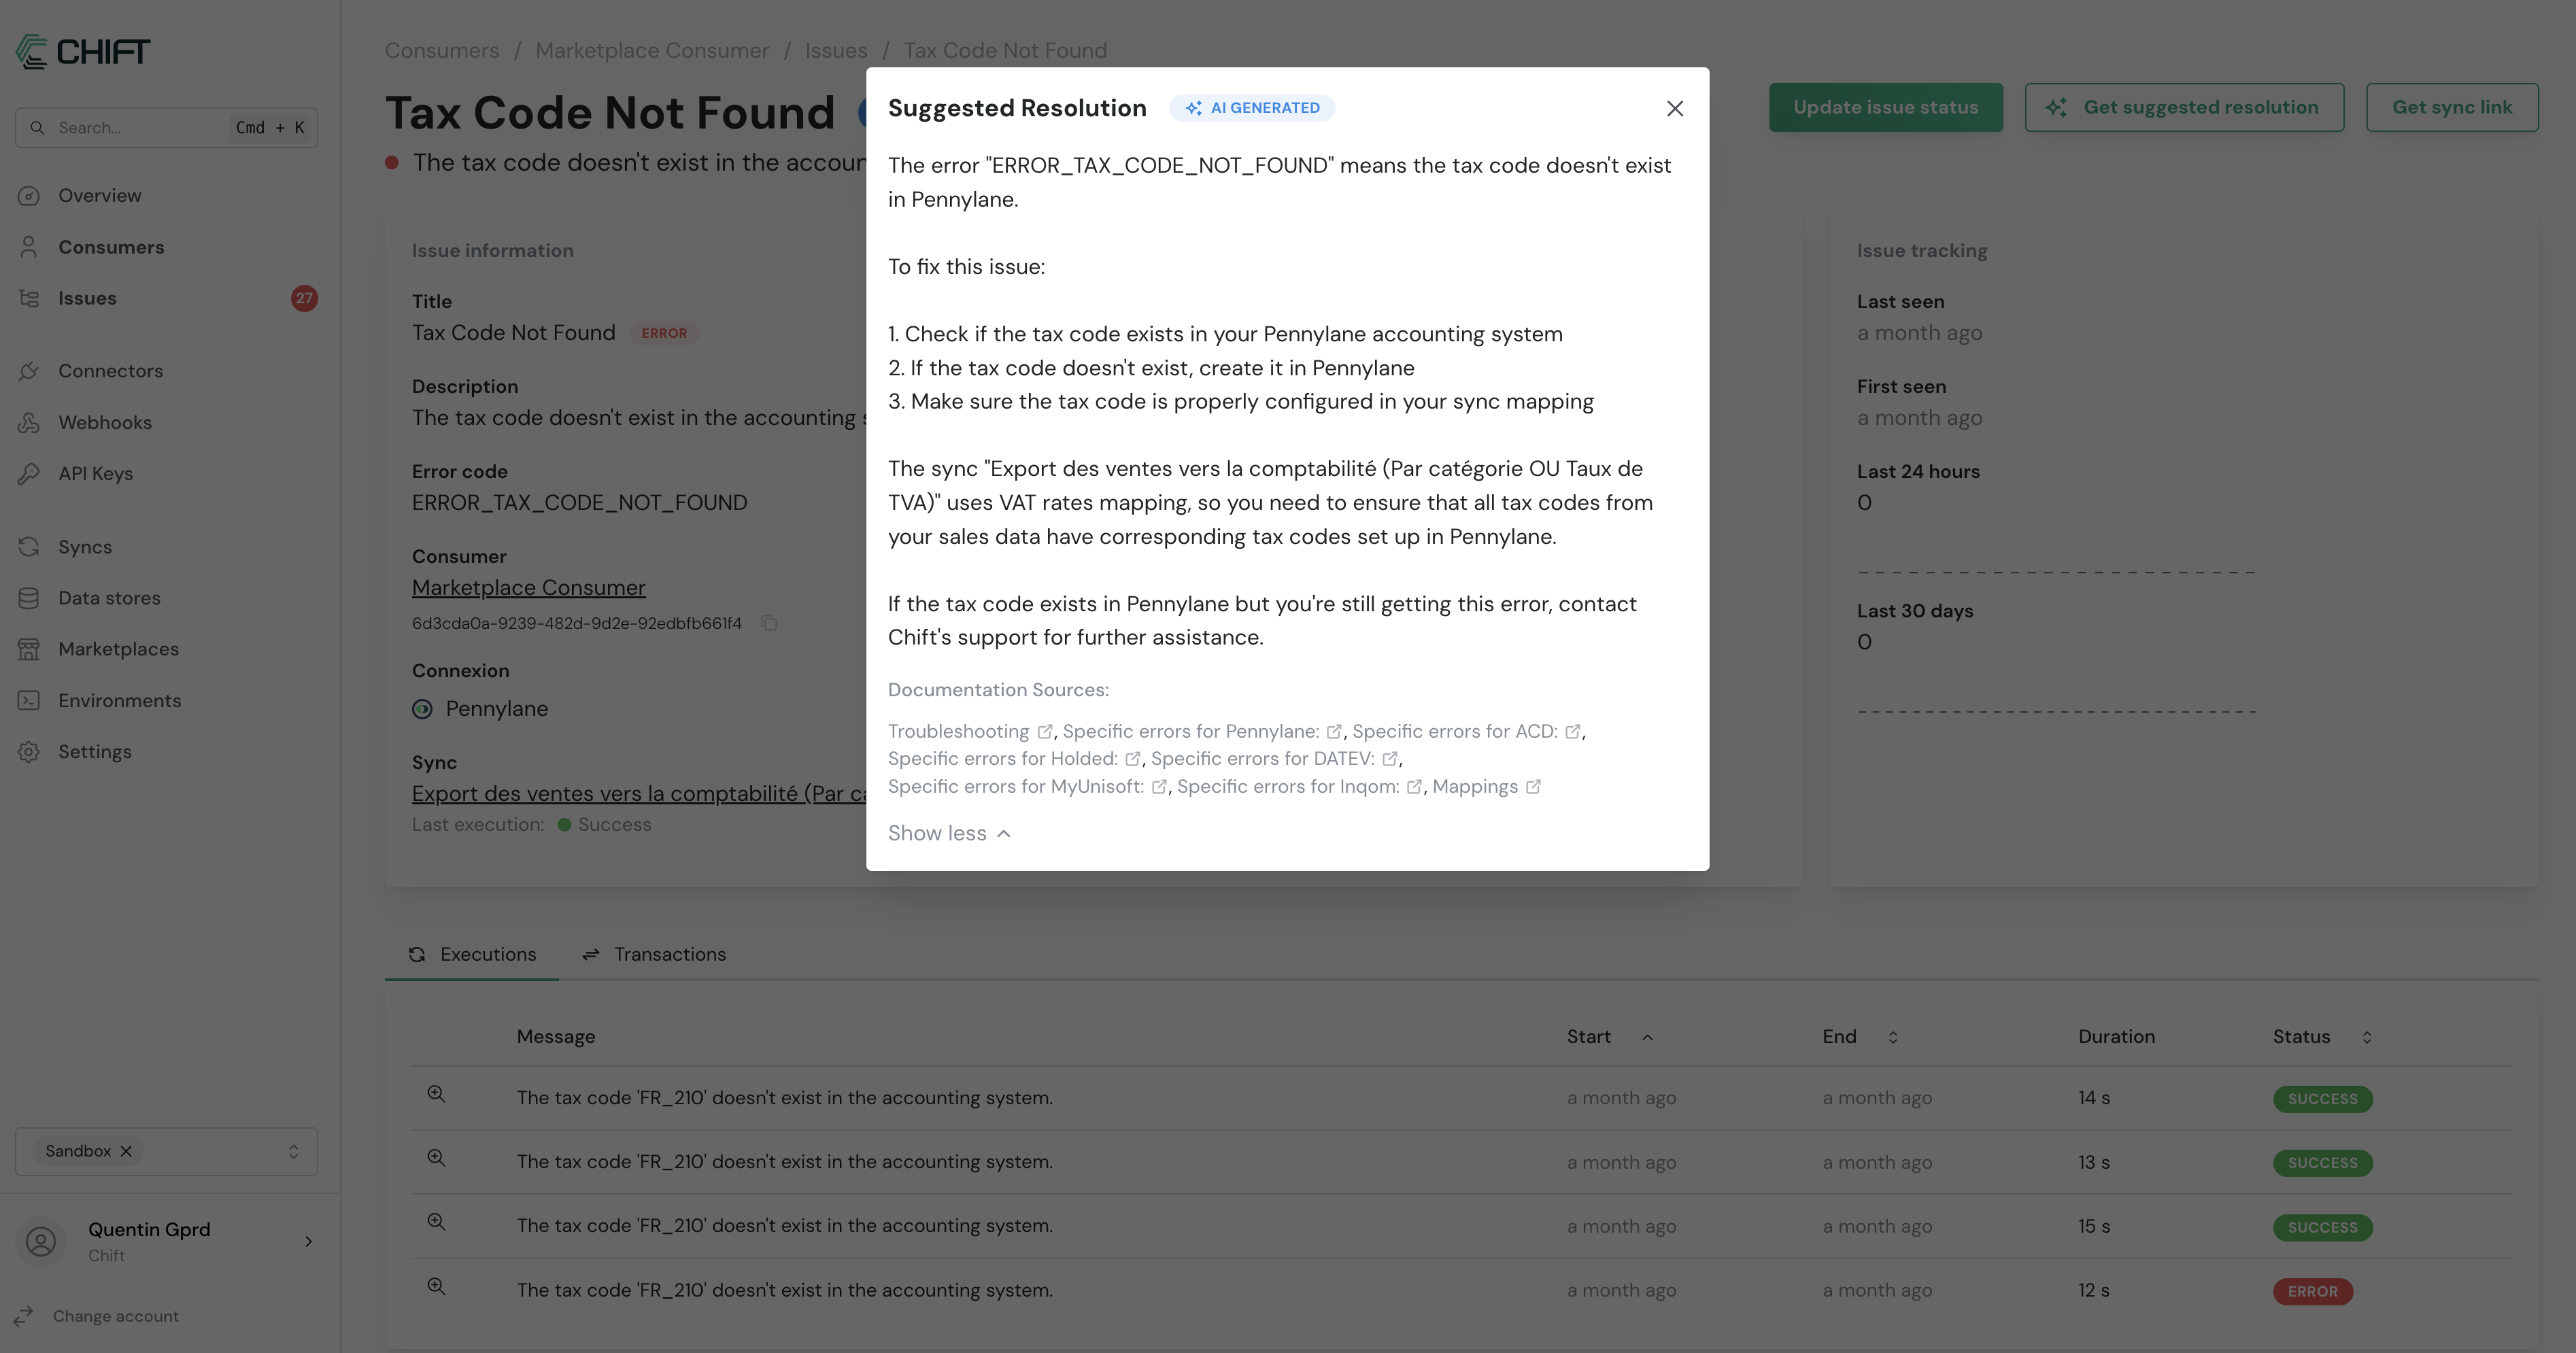Expand Quentin Gprd account menu chevron
2576x1353 pixels.
(x=308, y=1241)
